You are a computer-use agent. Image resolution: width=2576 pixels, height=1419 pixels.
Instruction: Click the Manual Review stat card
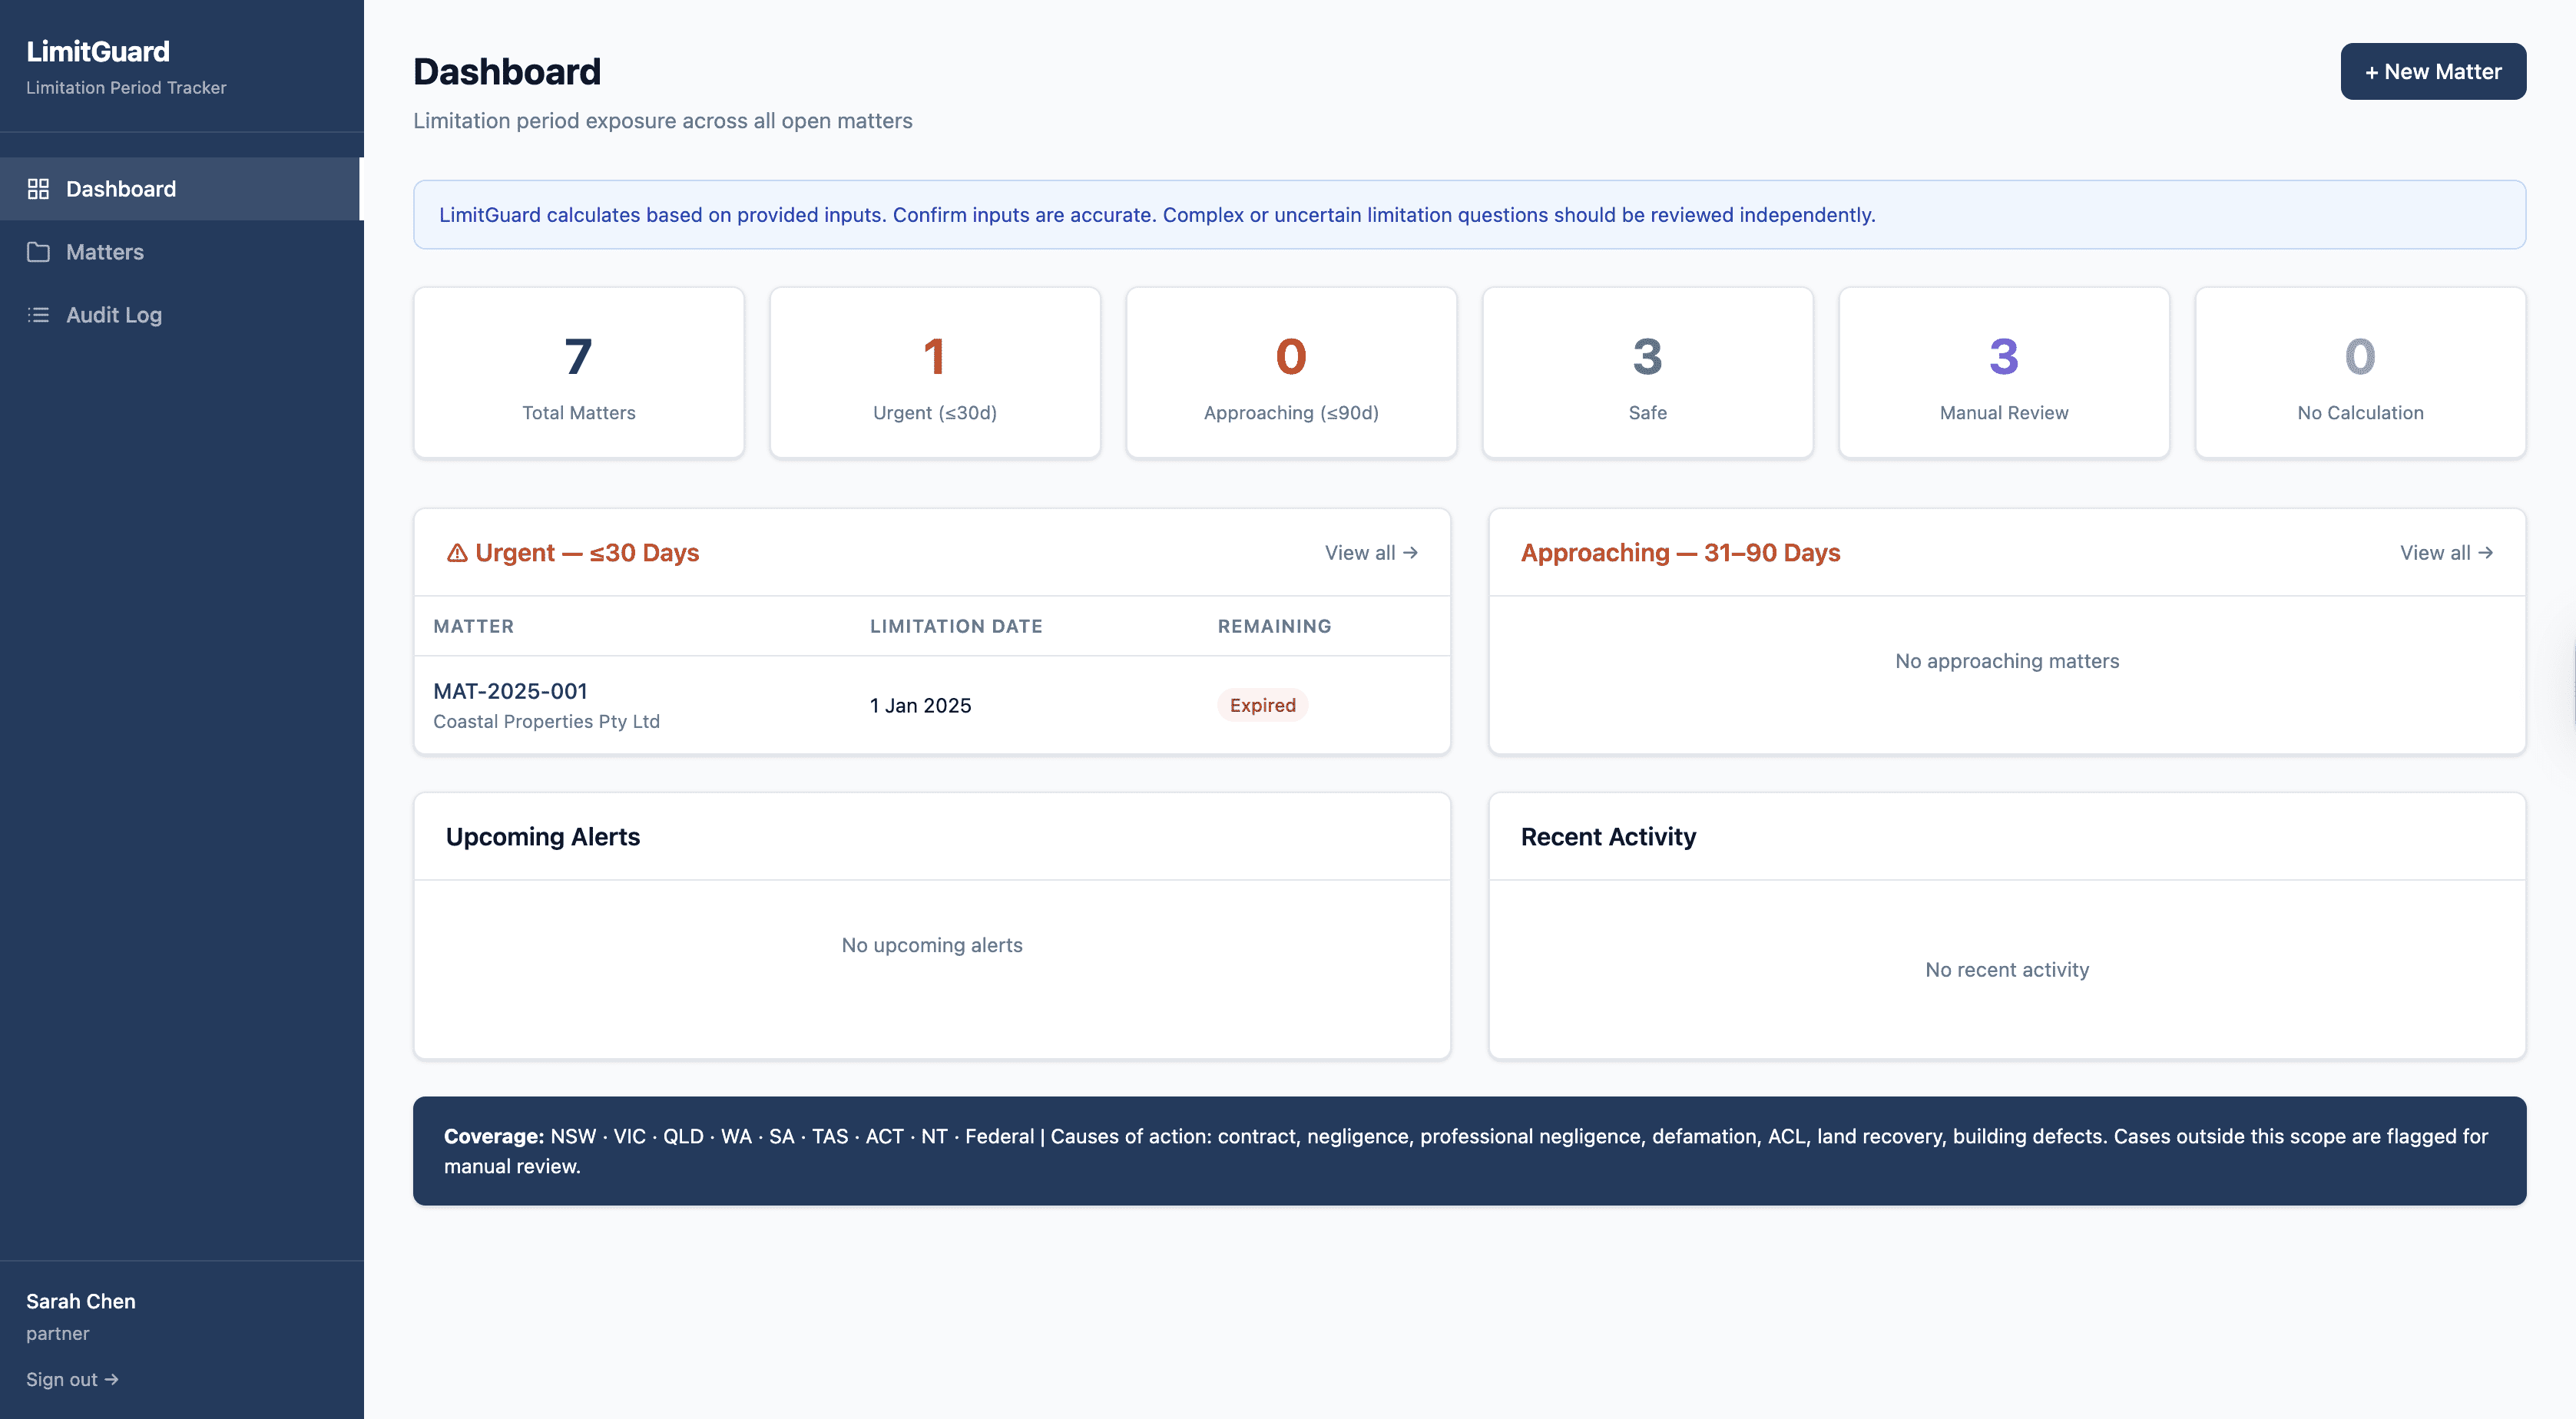pos(2003,372)
